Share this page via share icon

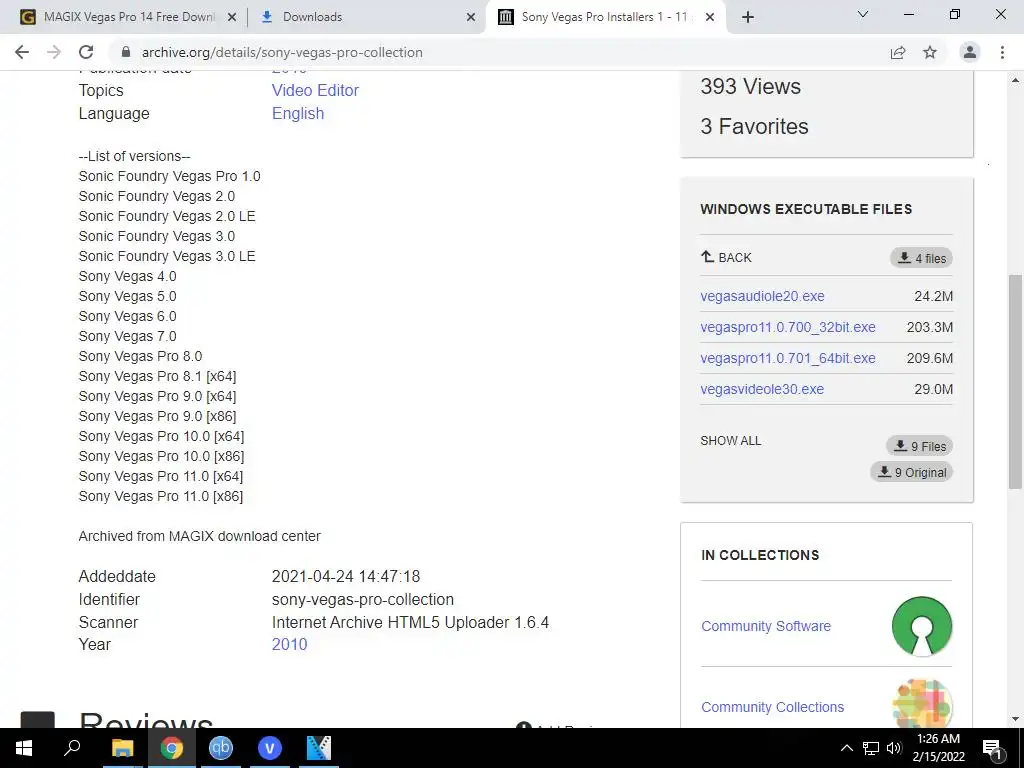tap(898, 52)
